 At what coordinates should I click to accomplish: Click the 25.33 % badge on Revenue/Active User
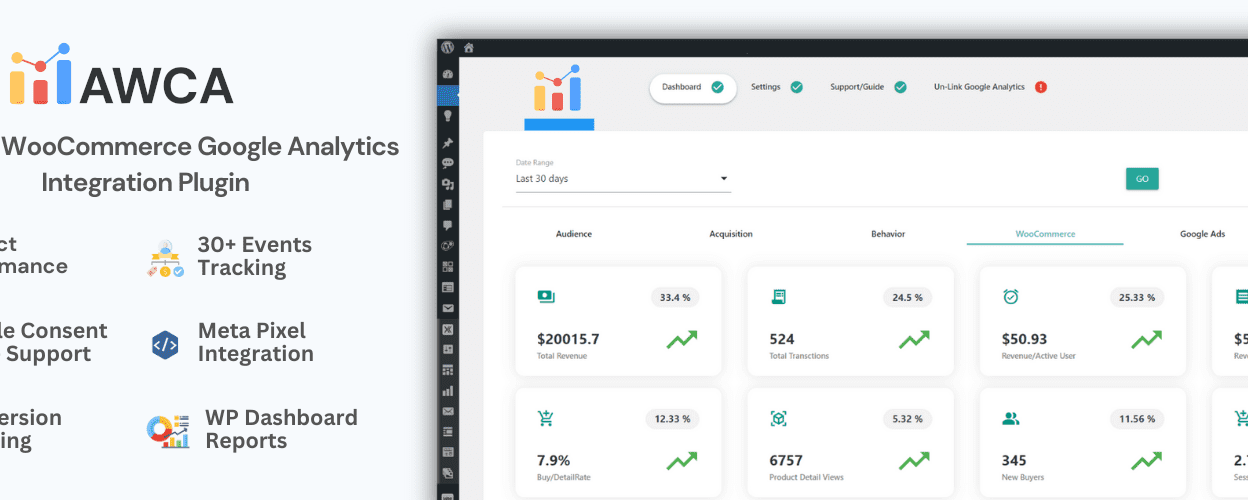point(1137,297)
